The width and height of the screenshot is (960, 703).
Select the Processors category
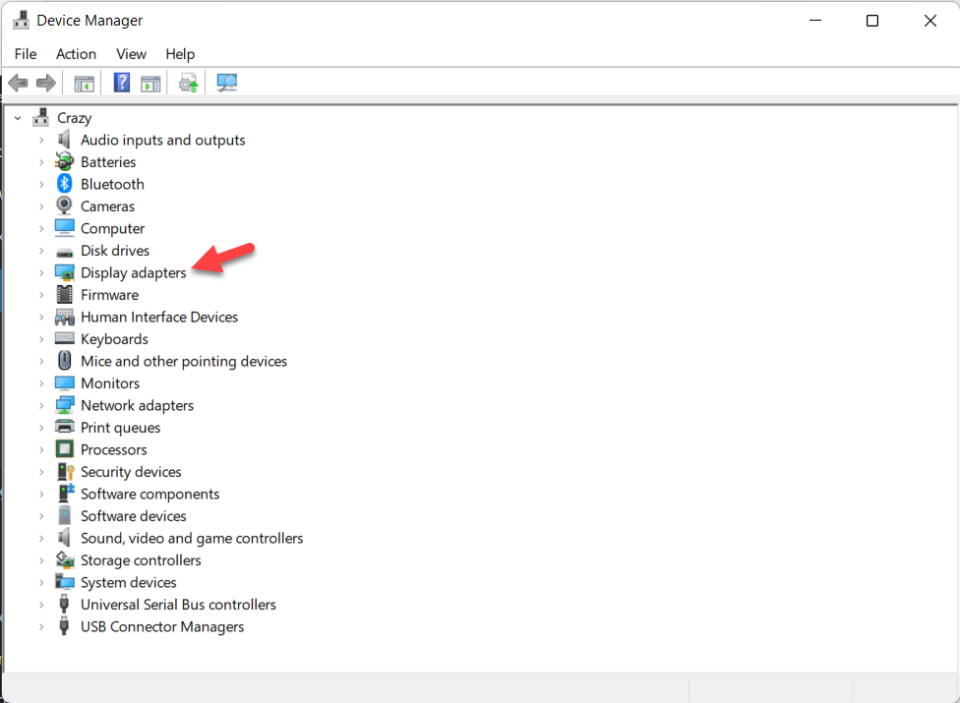pyautogui.click(x=113, y=449)
